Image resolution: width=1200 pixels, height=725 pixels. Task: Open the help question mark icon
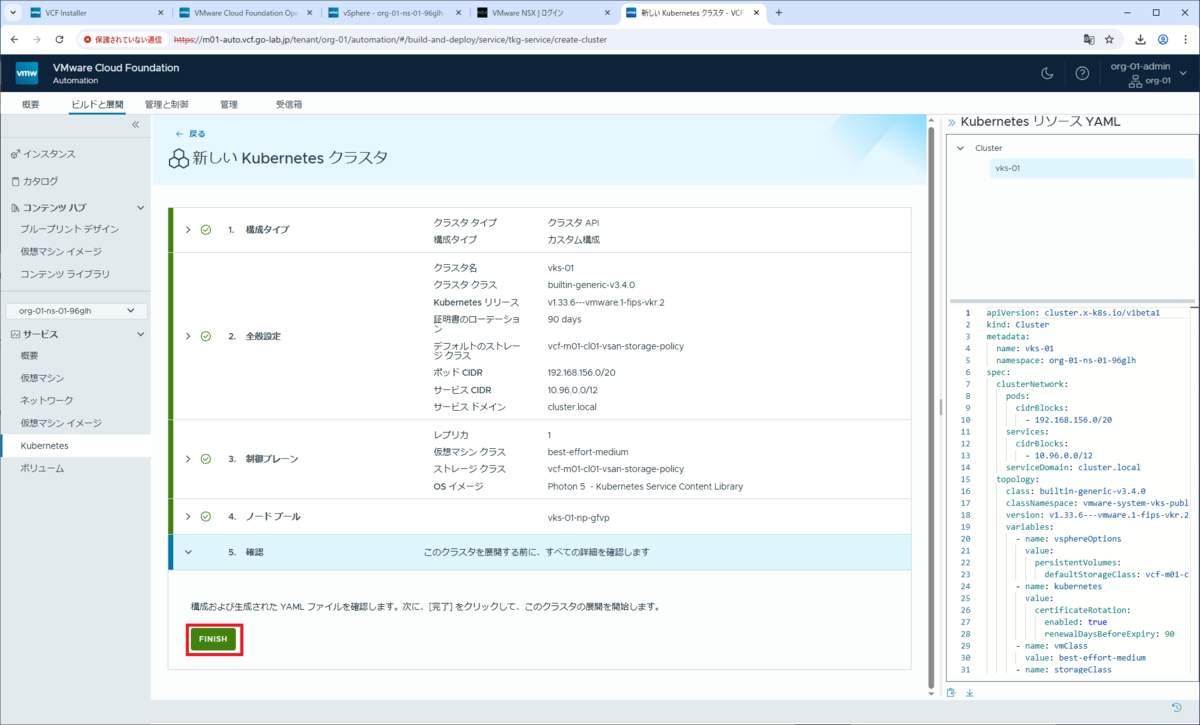(x=1082, y=73)
